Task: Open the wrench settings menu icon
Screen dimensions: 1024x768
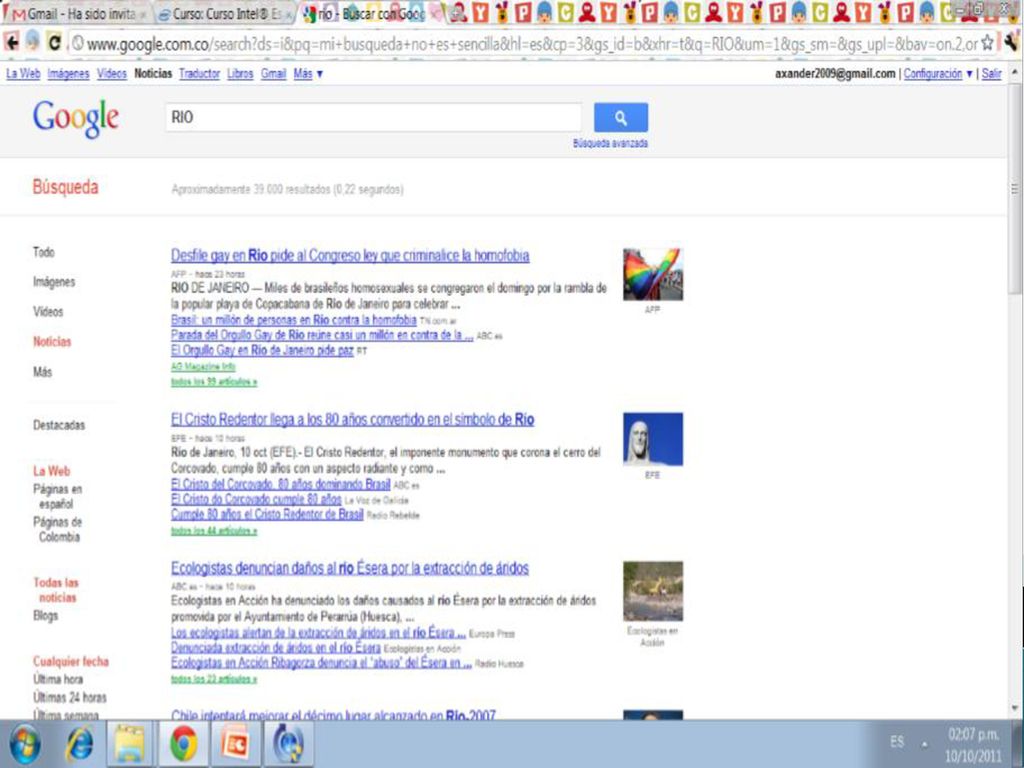Action: (x=1012, y=43)
